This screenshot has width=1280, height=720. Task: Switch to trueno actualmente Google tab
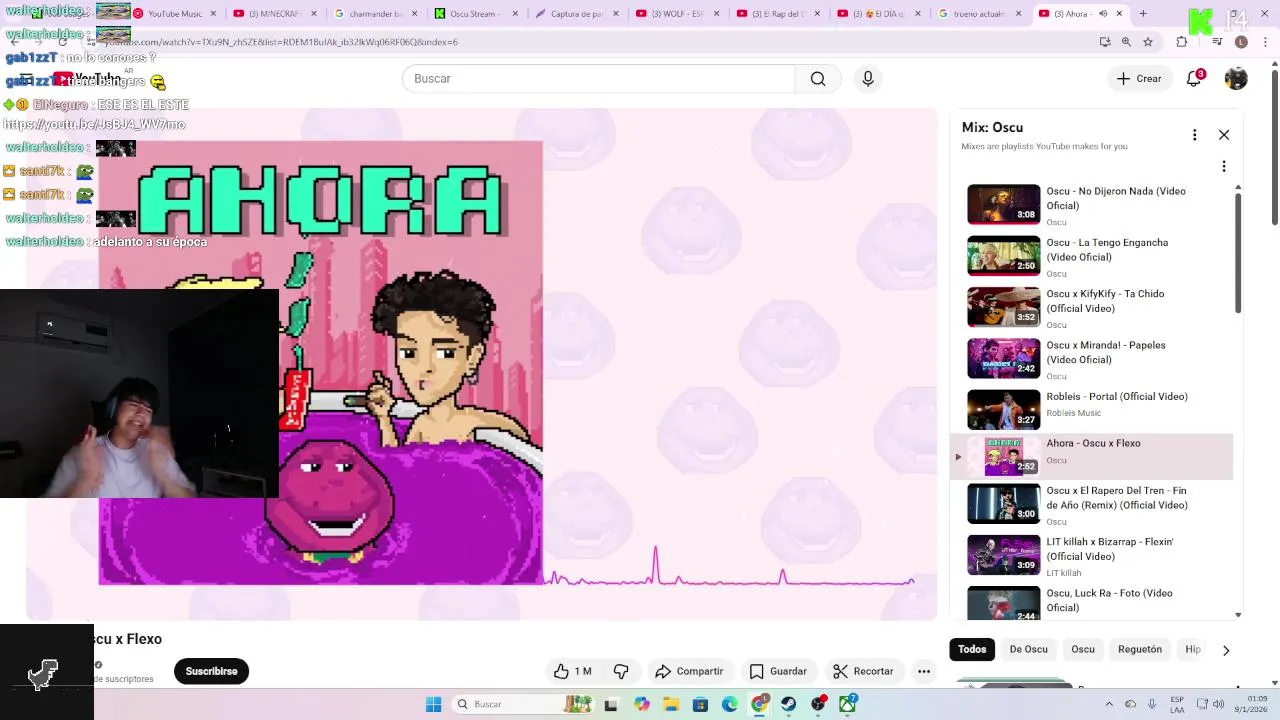pos(980,14)
